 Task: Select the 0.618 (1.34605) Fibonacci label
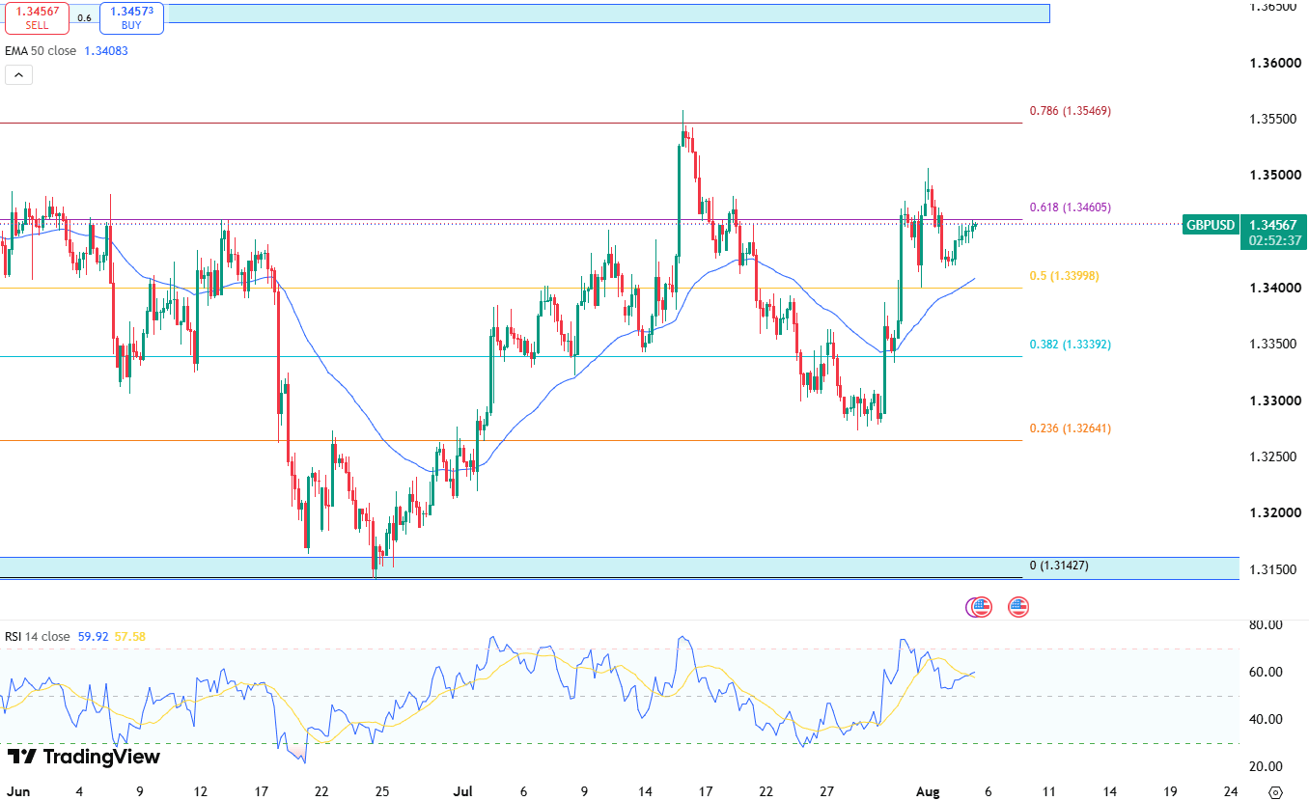pos(1070,207)
